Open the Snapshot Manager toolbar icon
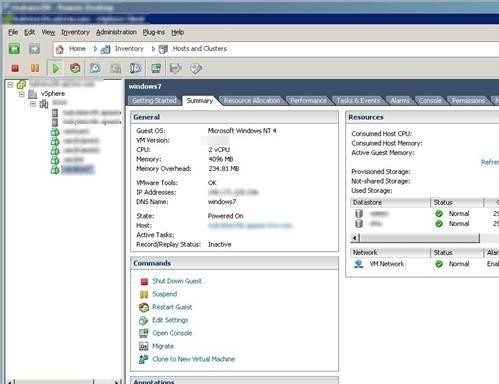This screenshot has width=499, height=384. 136,68
